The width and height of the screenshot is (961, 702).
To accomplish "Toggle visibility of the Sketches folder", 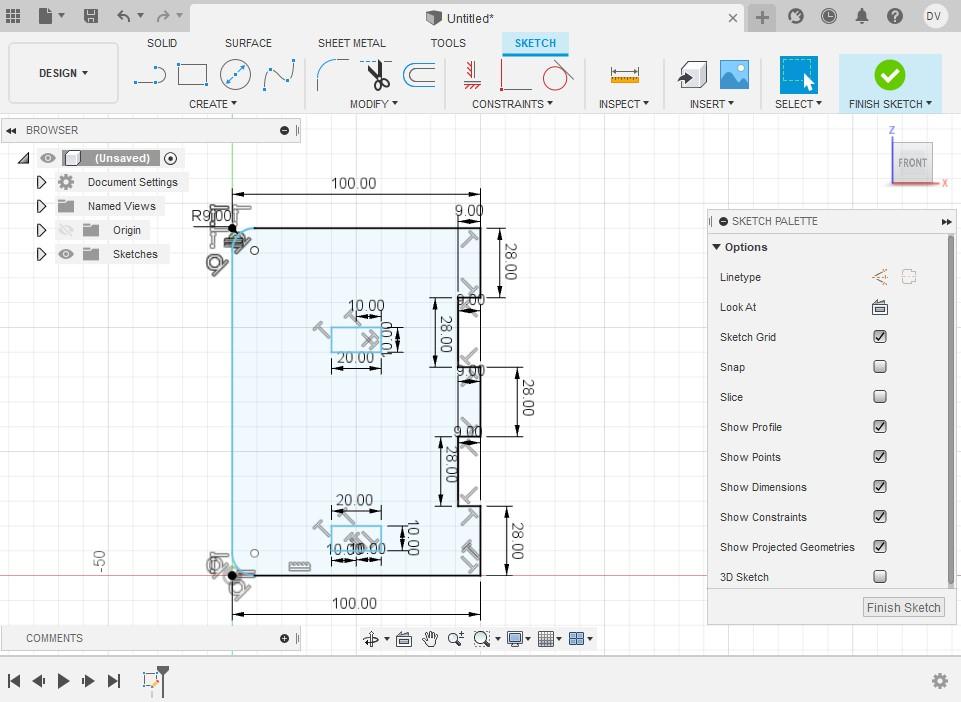I will [x=66, y=254].
